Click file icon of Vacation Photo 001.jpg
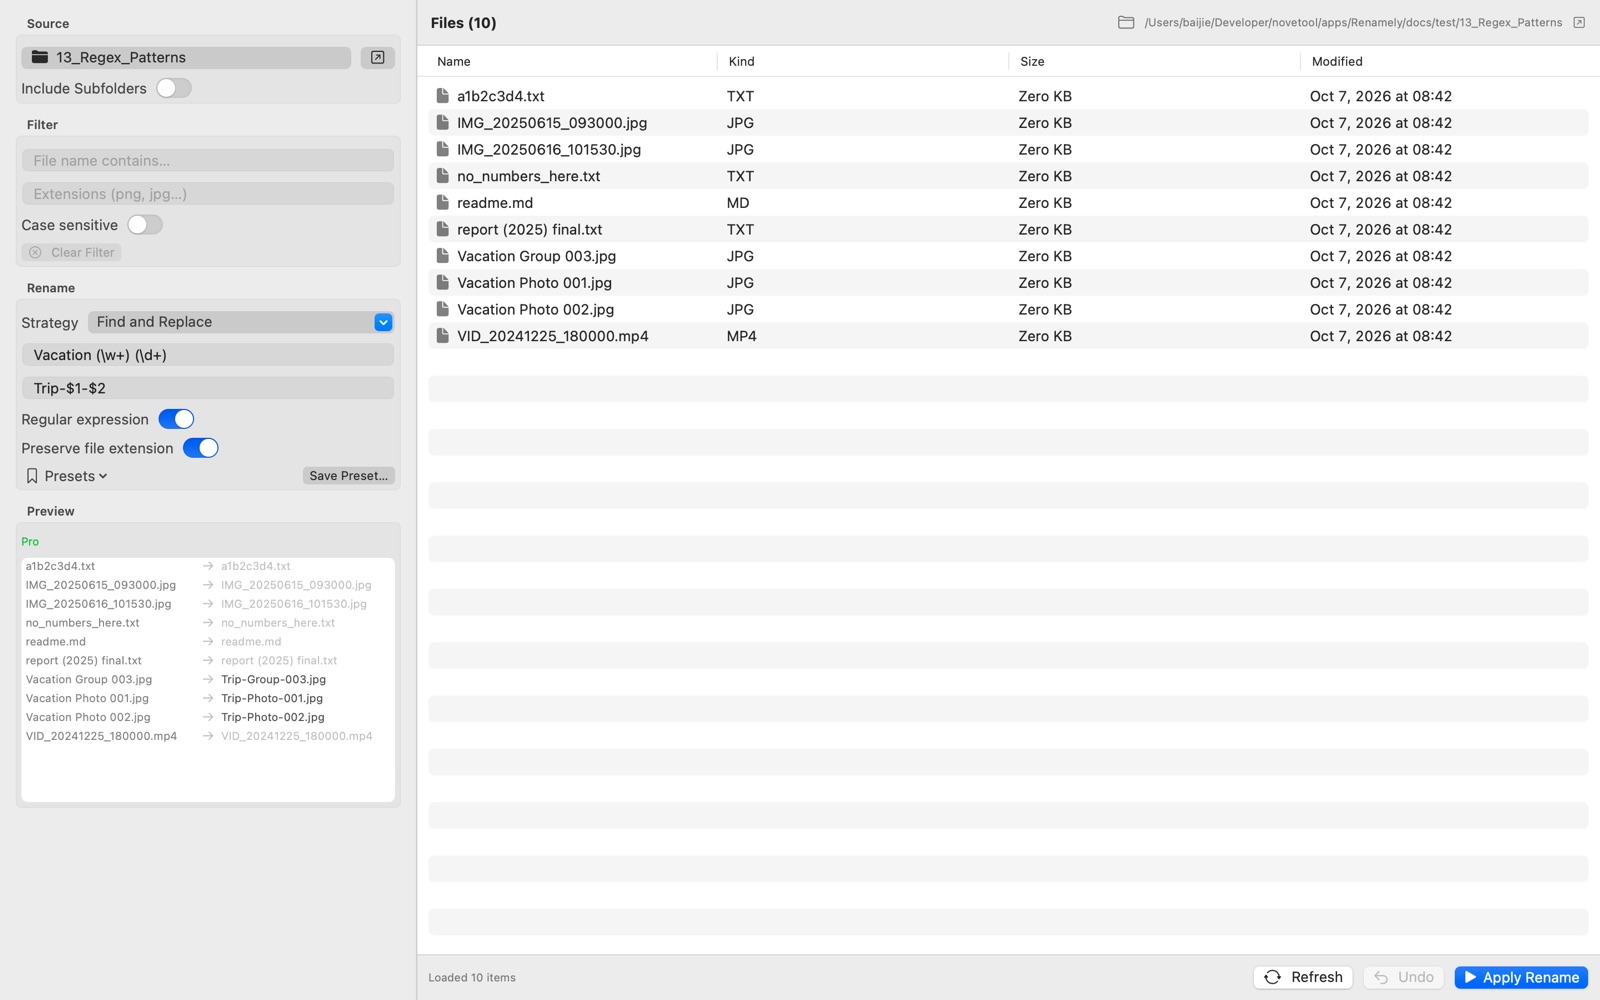 point(442,282)
